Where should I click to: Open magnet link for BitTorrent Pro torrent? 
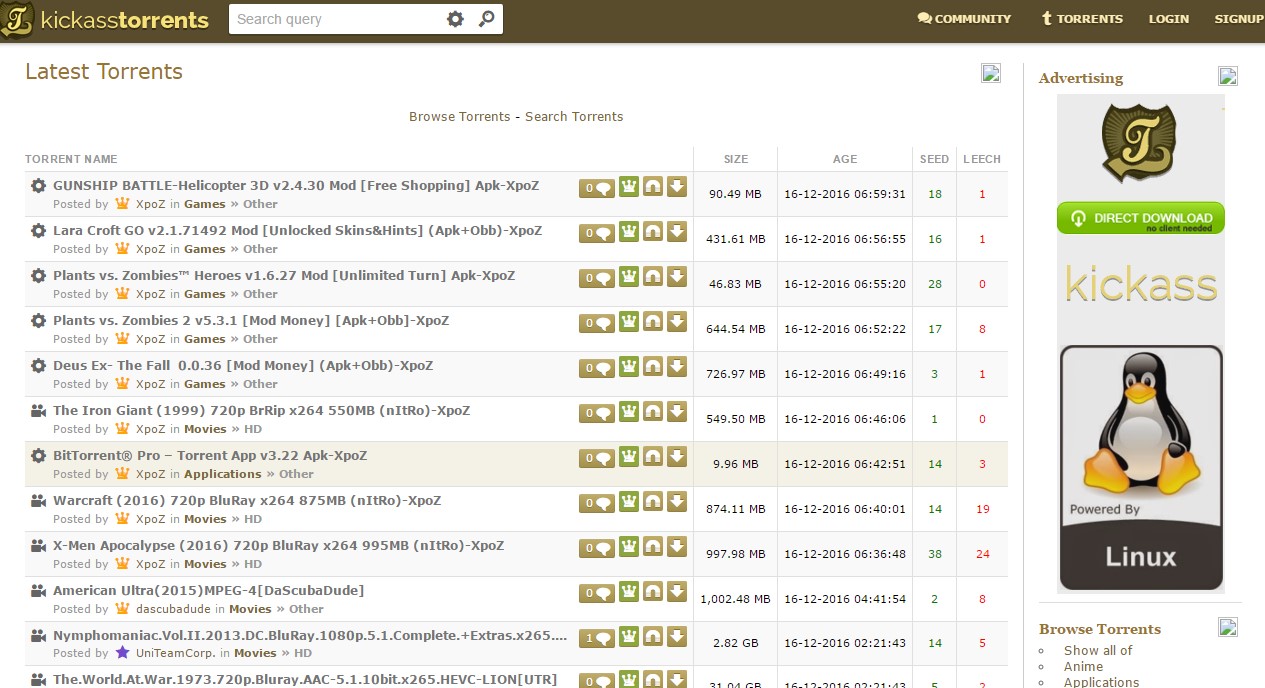pyautogui.click(x=653, y=456)
